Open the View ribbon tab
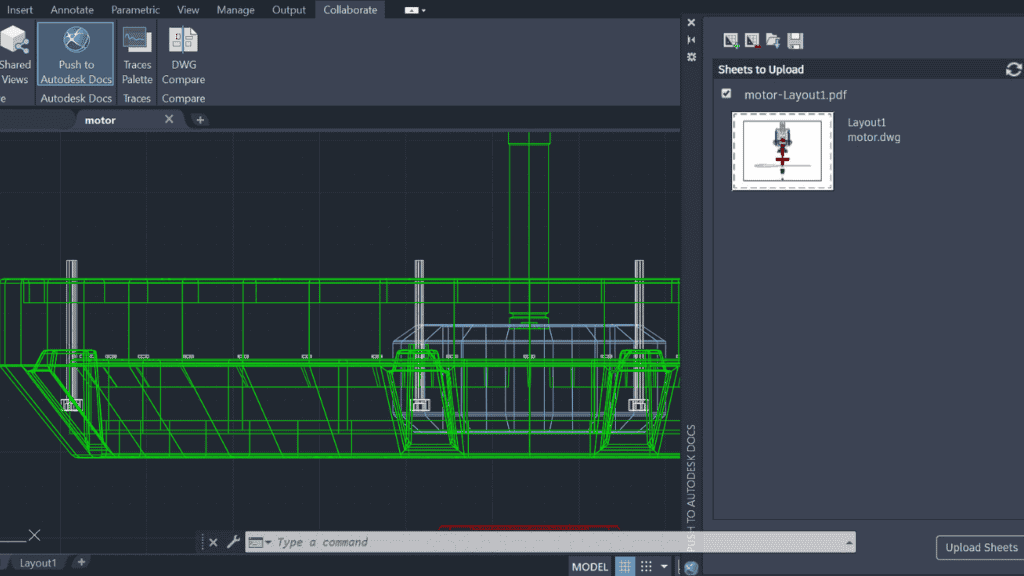 (188, 10)
